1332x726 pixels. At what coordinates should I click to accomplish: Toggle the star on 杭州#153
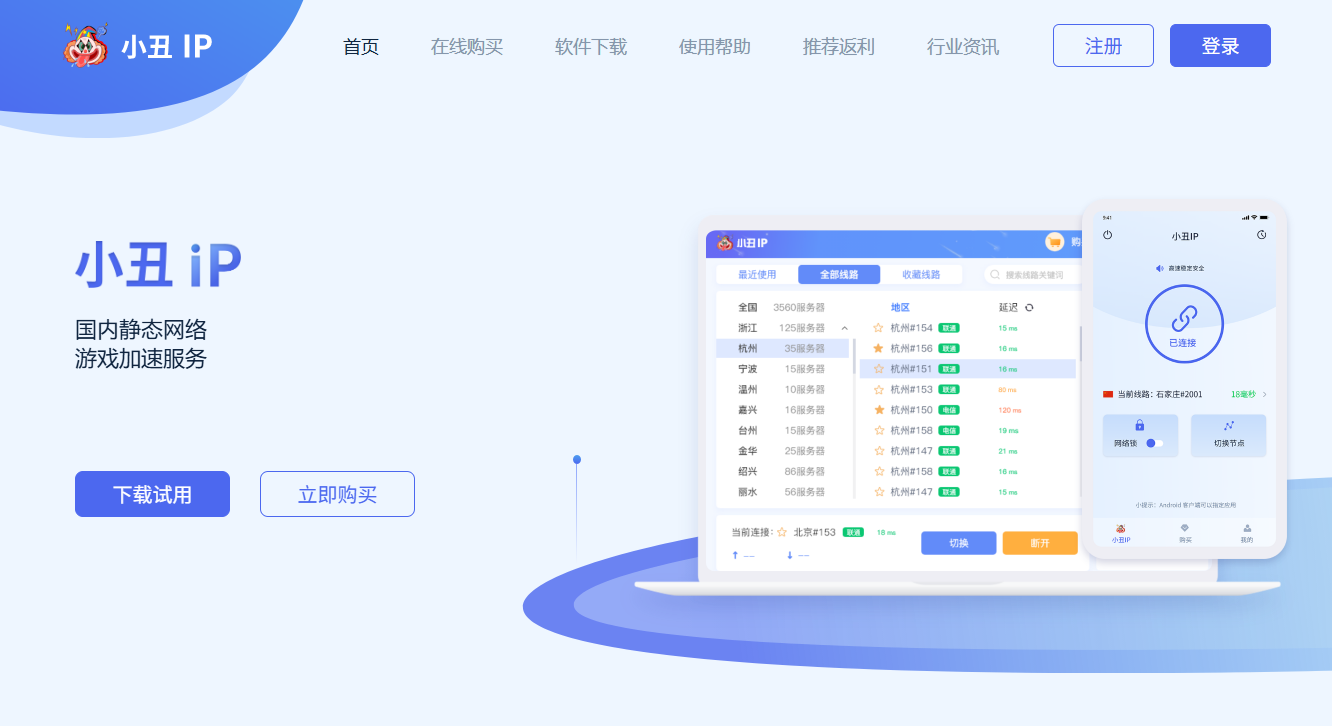point(879,389)
